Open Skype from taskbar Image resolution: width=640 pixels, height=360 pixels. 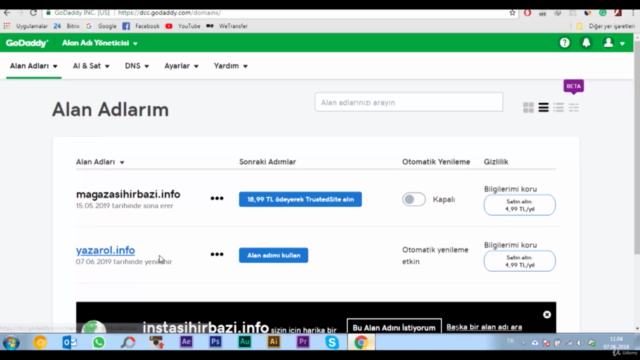(332, 342)
